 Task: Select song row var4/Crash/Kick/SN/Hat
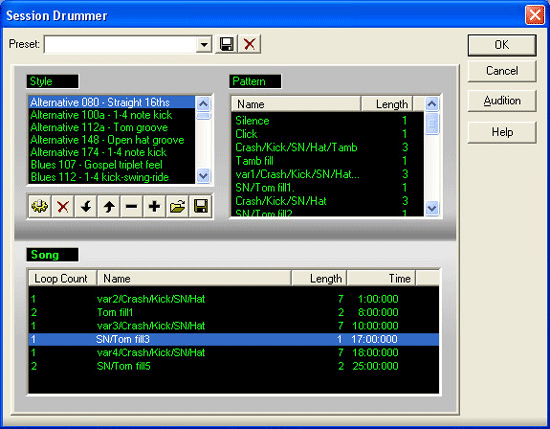point(234,353)
